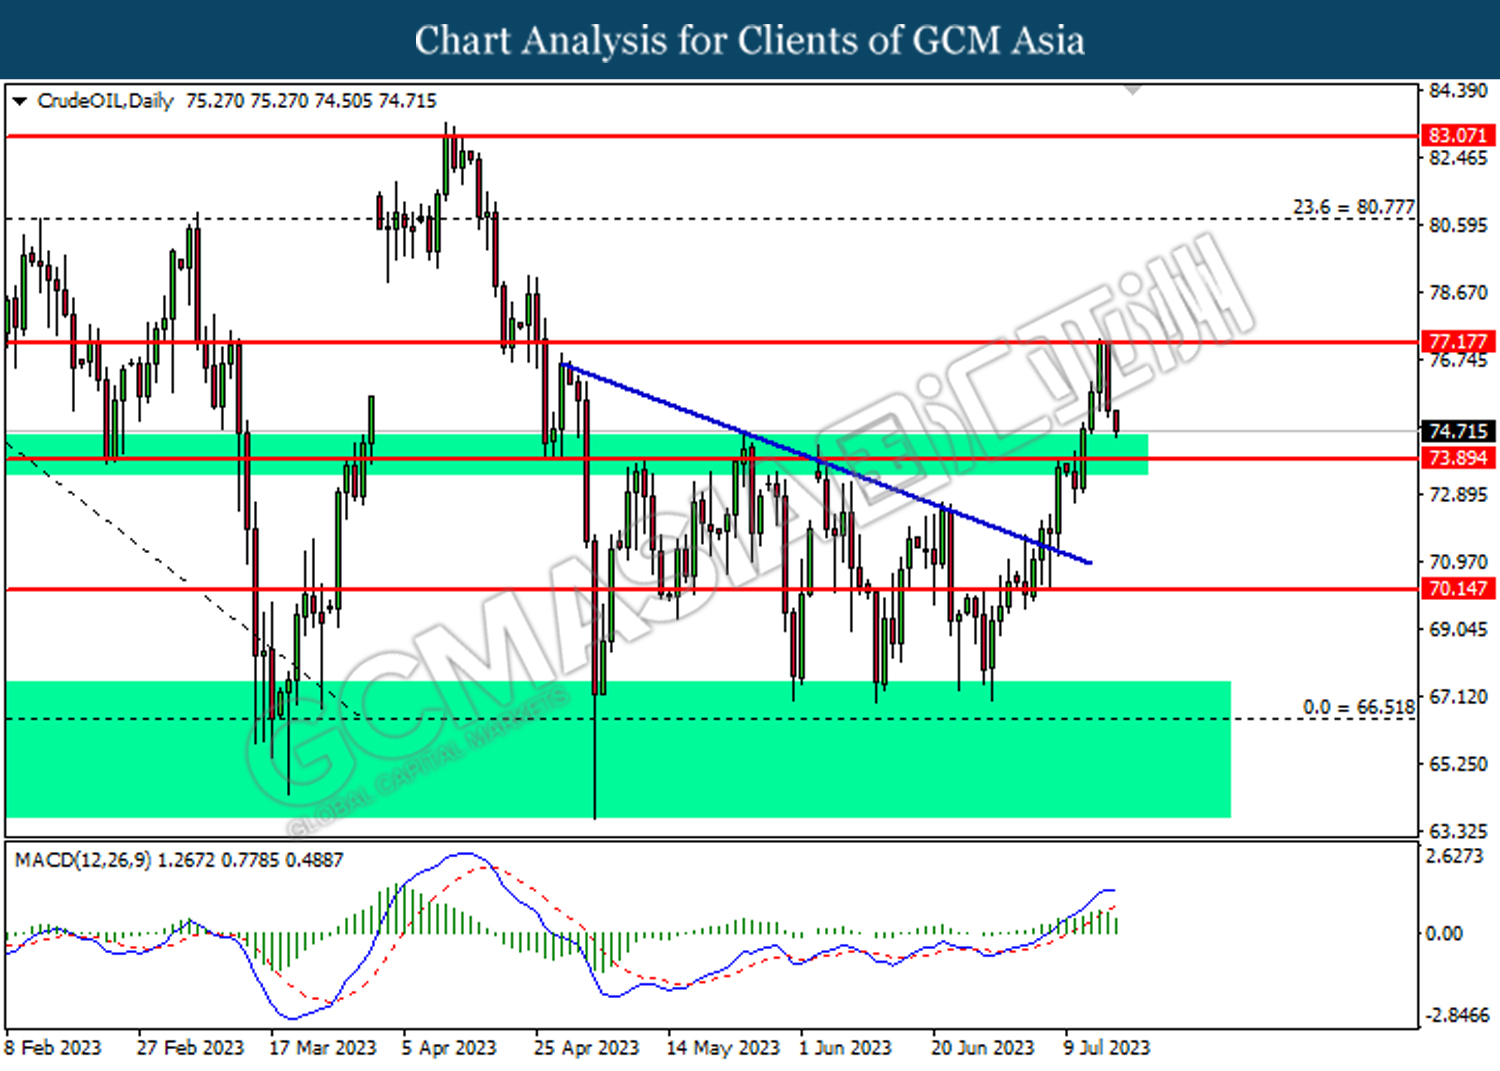Click the 14 May 2023 date label

[723, 1047]
